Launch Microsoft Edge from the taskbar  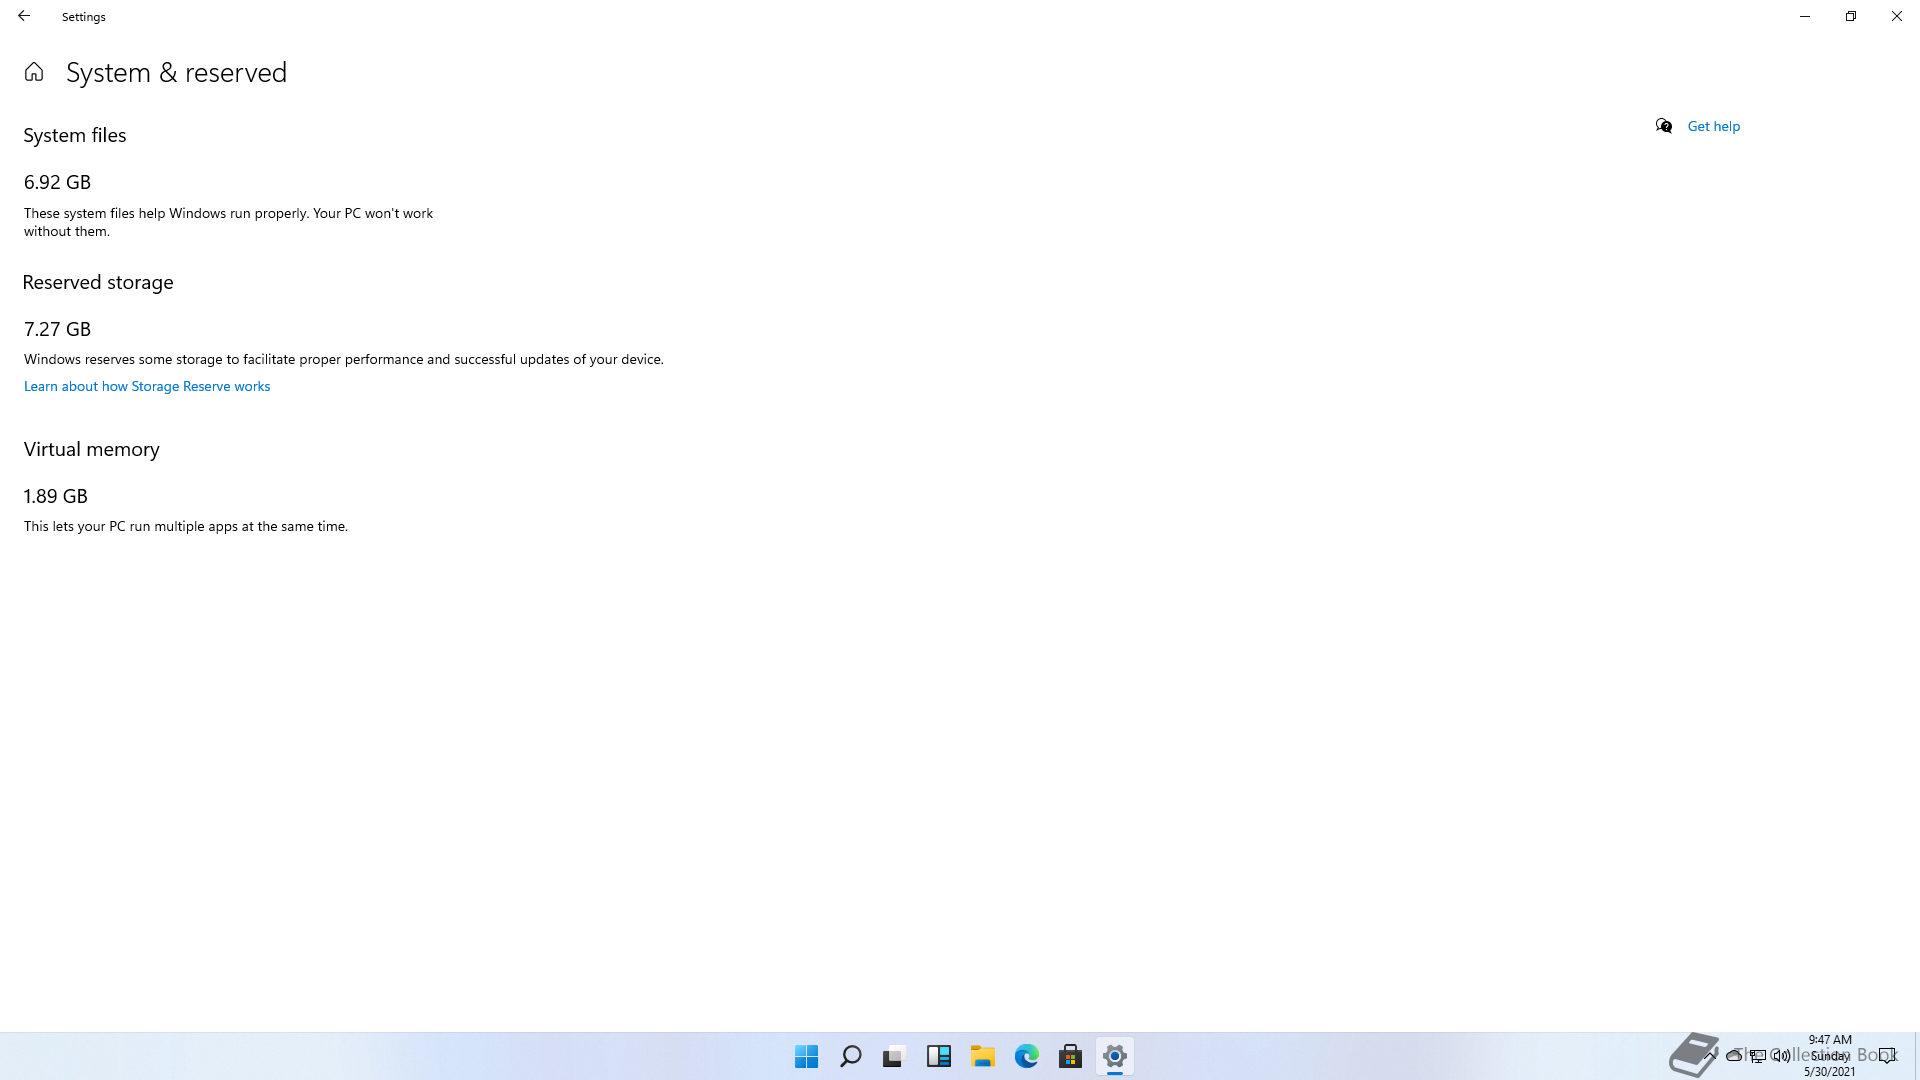tap(1027, 1056)
